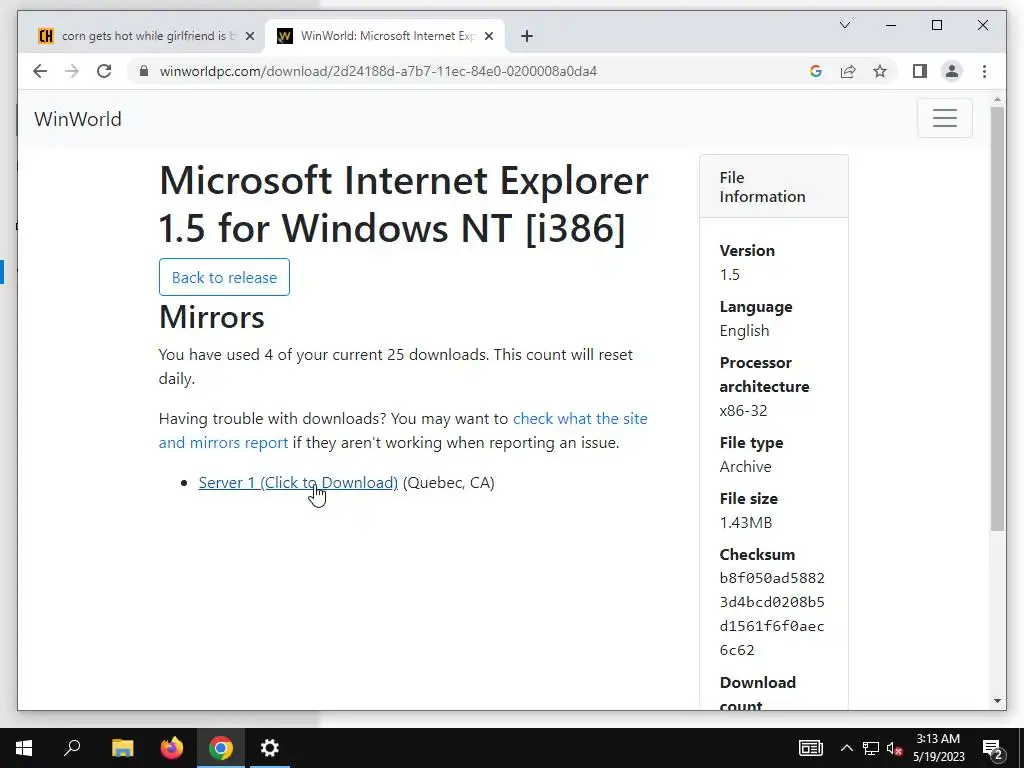Viewport: 1024px width, 768px height.
Task: Click the 'English' language value
Action: click(x=744, y=330)
